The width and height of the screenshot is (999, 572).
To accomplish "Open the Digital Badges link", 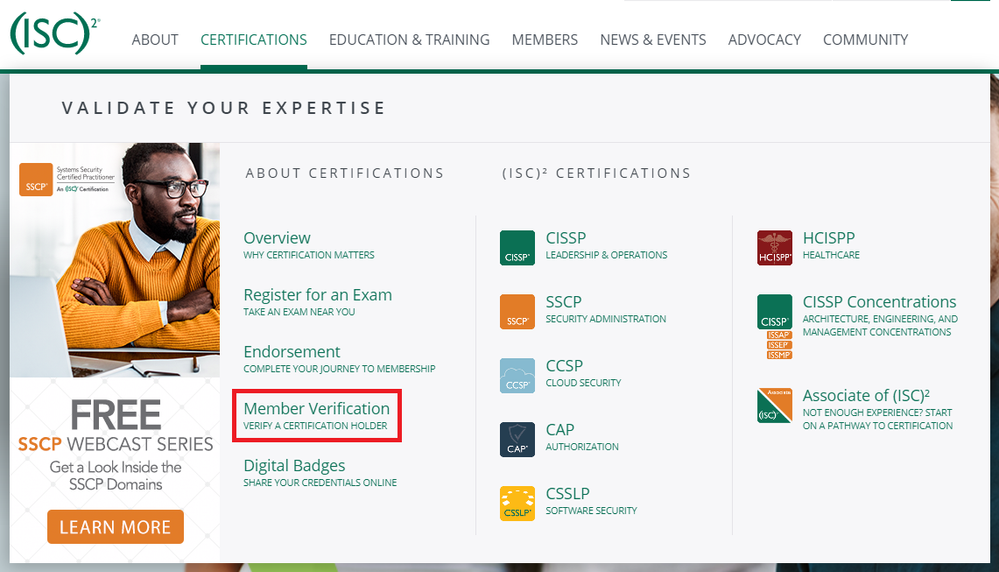I will tap(294, 466).
